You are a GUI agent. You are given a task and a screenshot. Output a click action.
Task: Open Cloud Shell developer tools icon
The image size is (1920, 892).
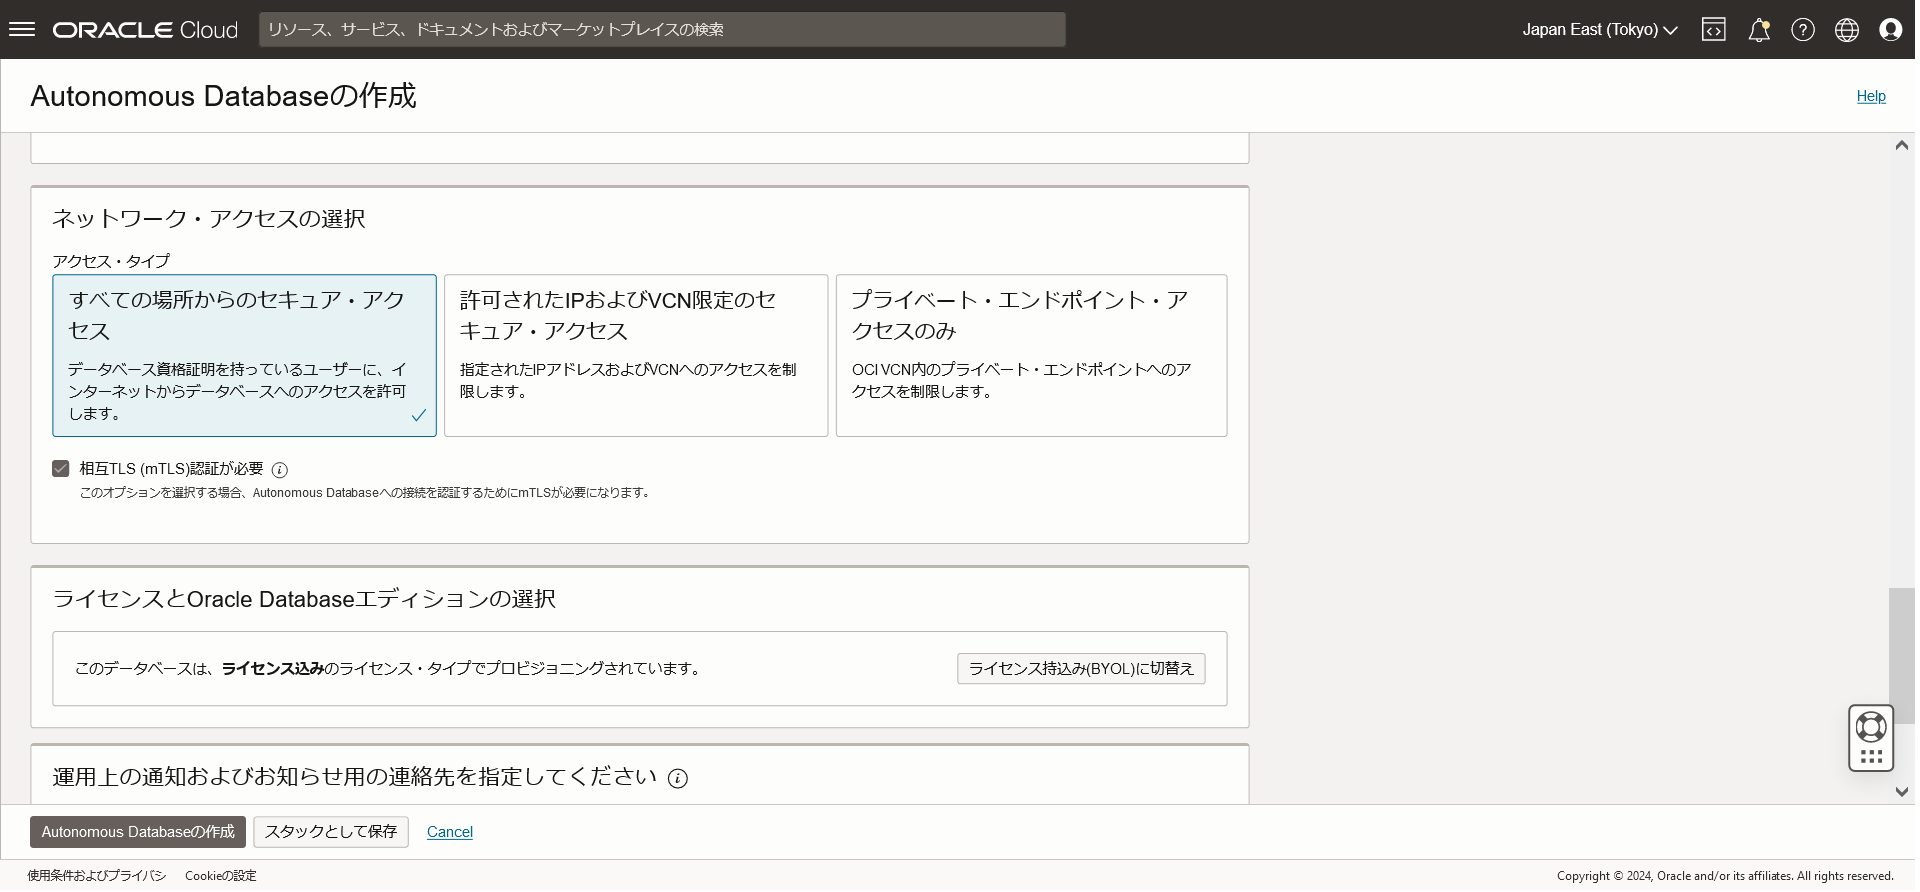pyautogui.click(x=1714, y=29)
